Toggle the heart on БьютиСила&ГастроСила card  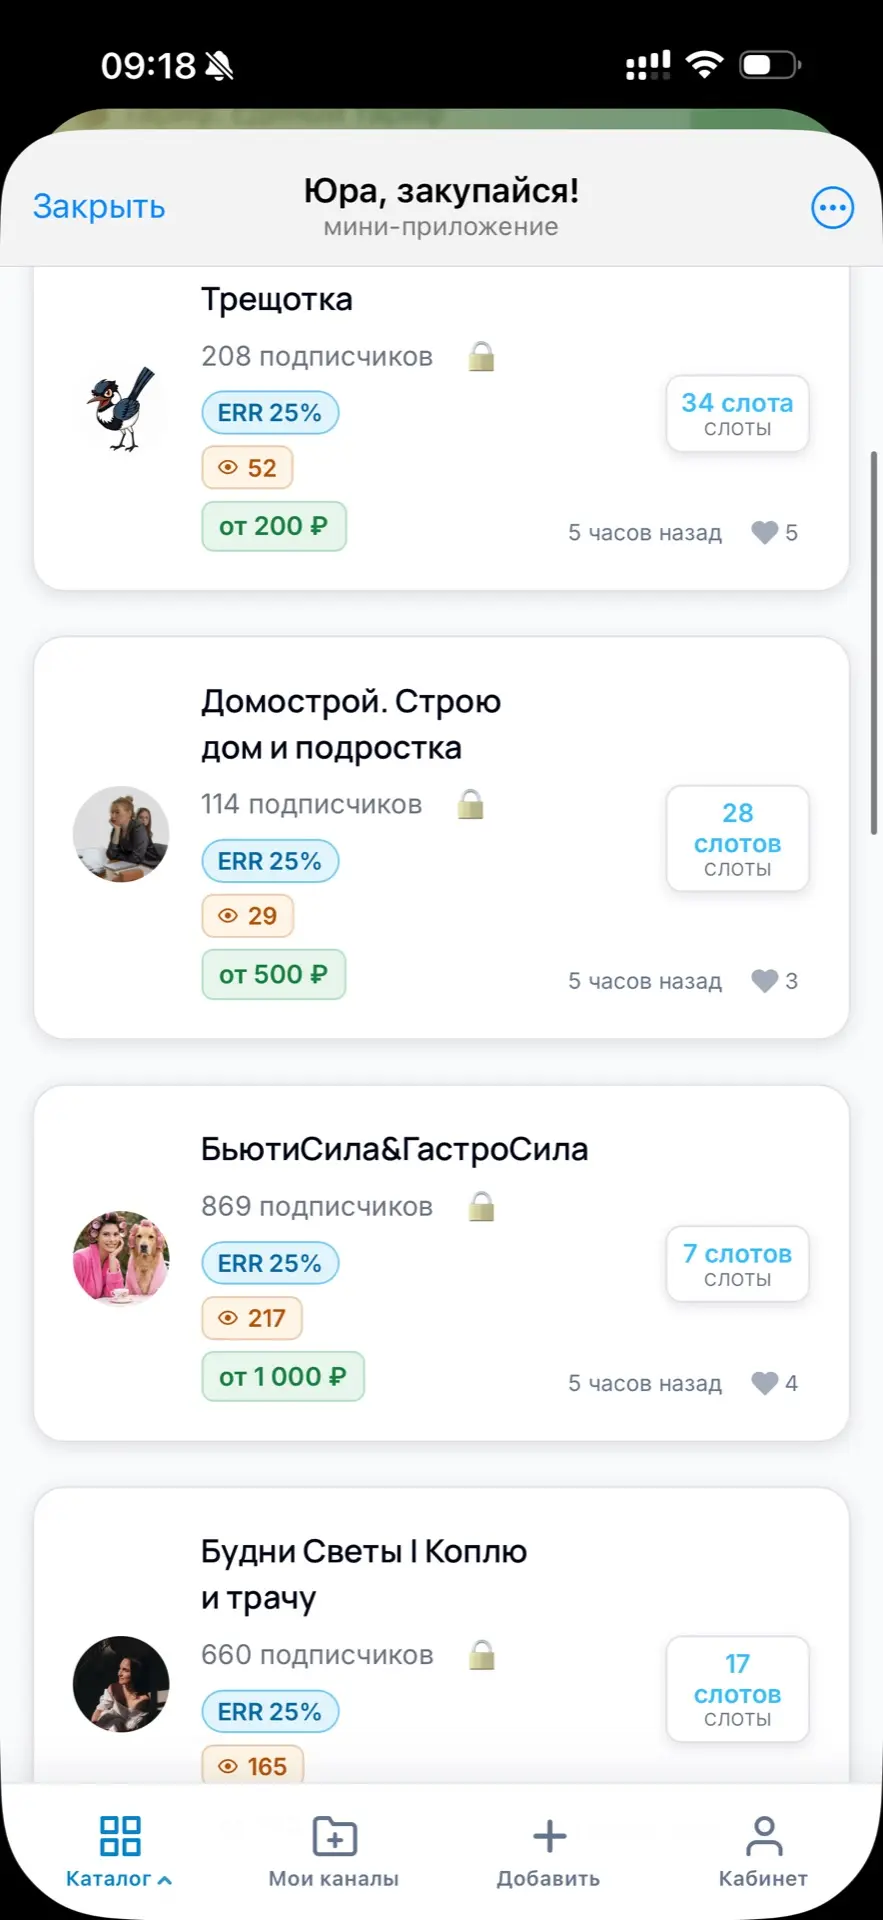(765, 1383)
